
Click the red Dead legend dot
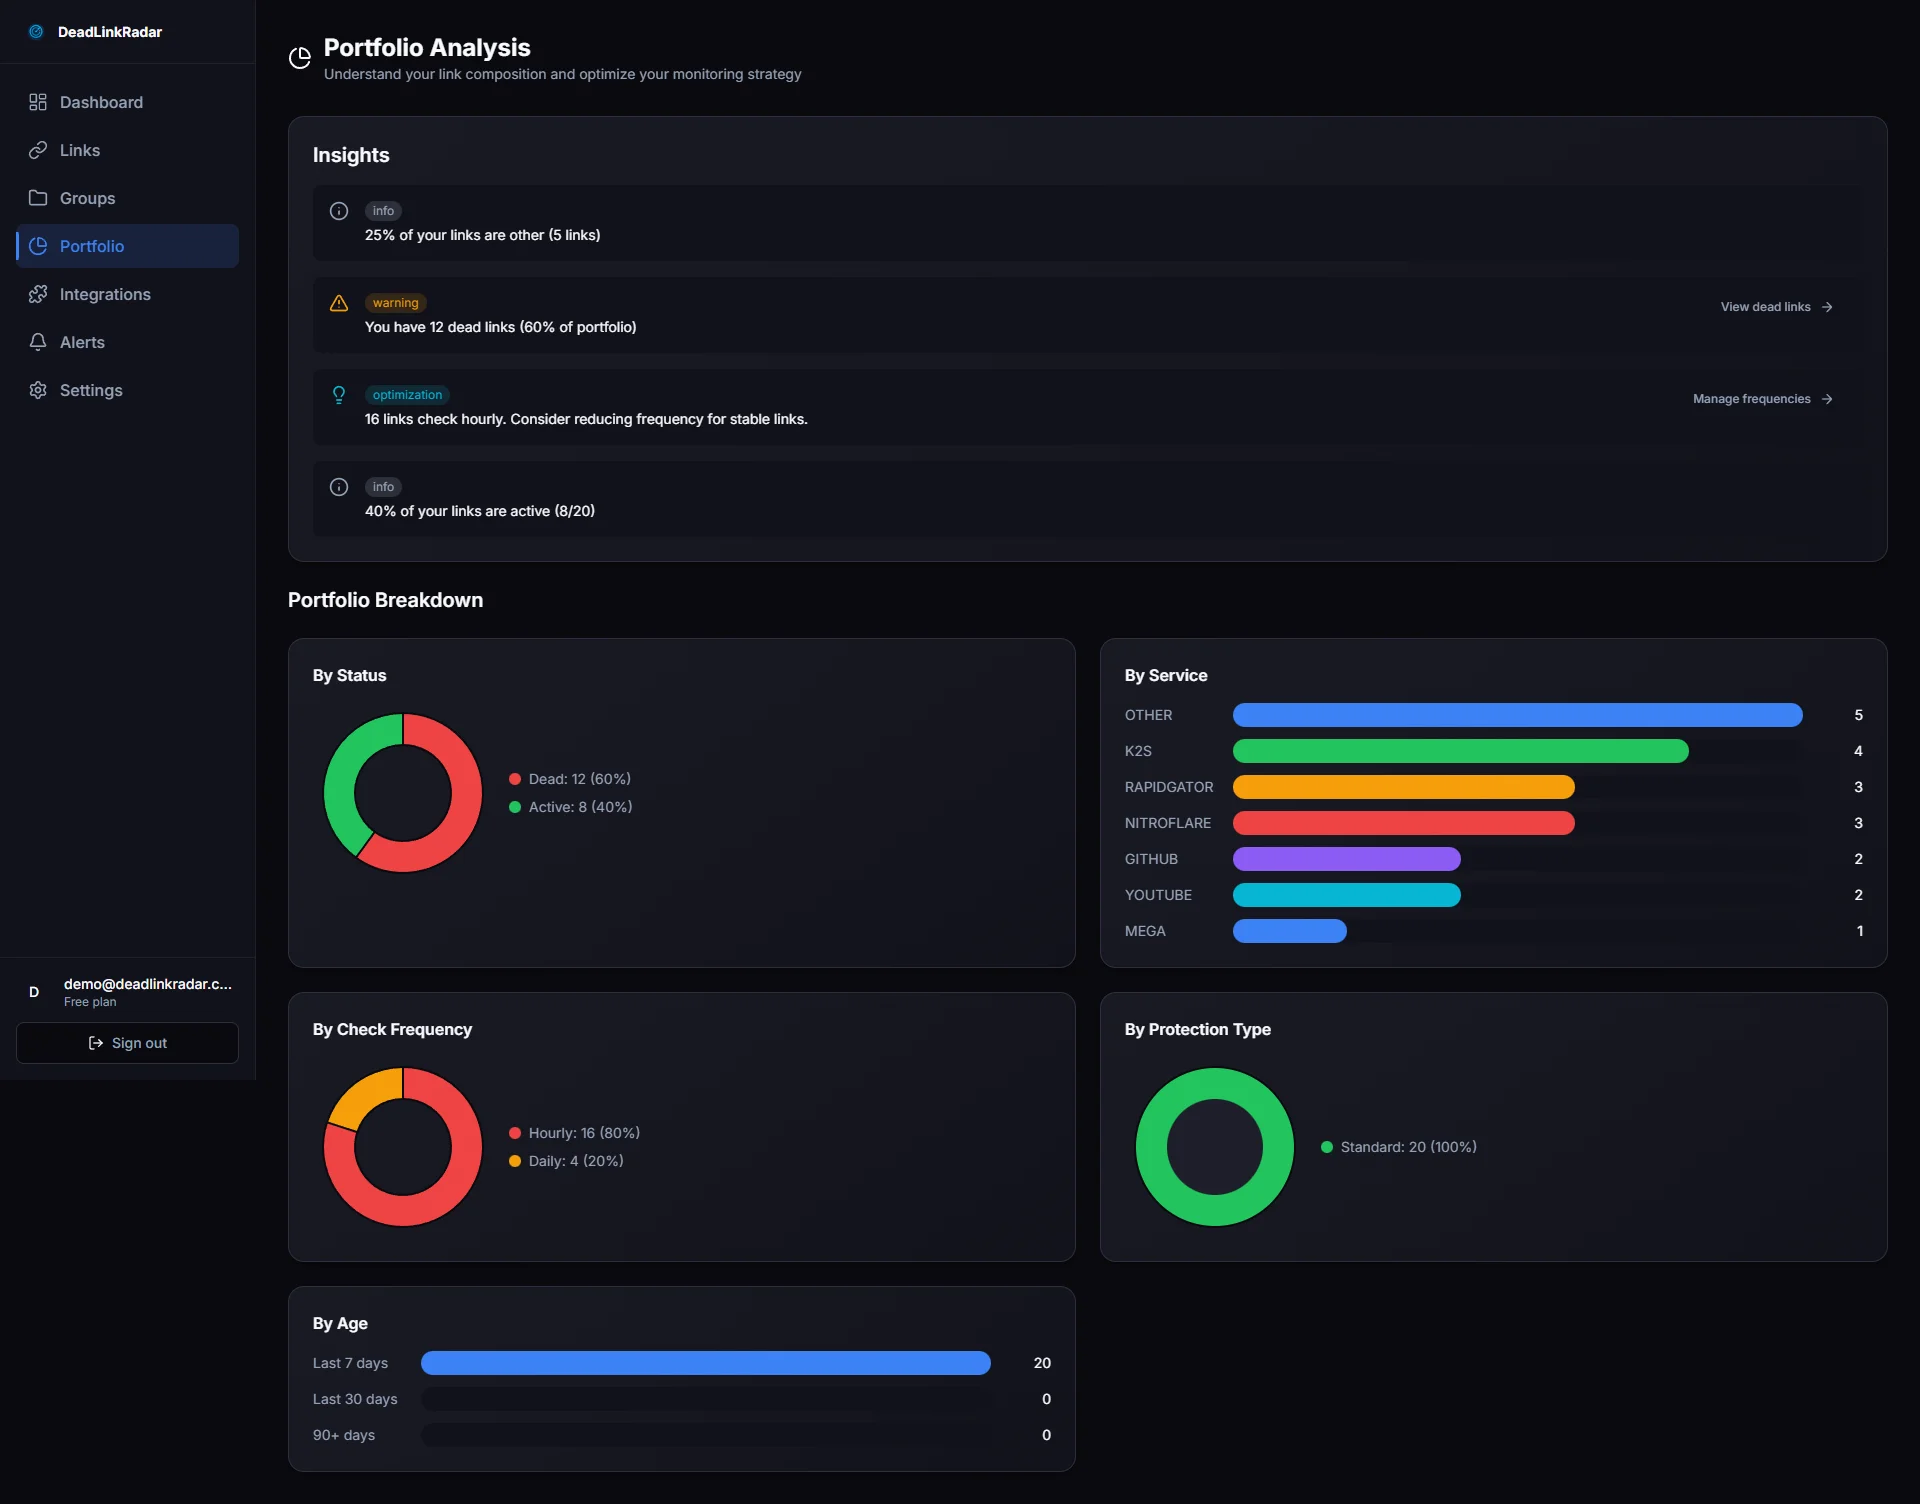(515, 779)
